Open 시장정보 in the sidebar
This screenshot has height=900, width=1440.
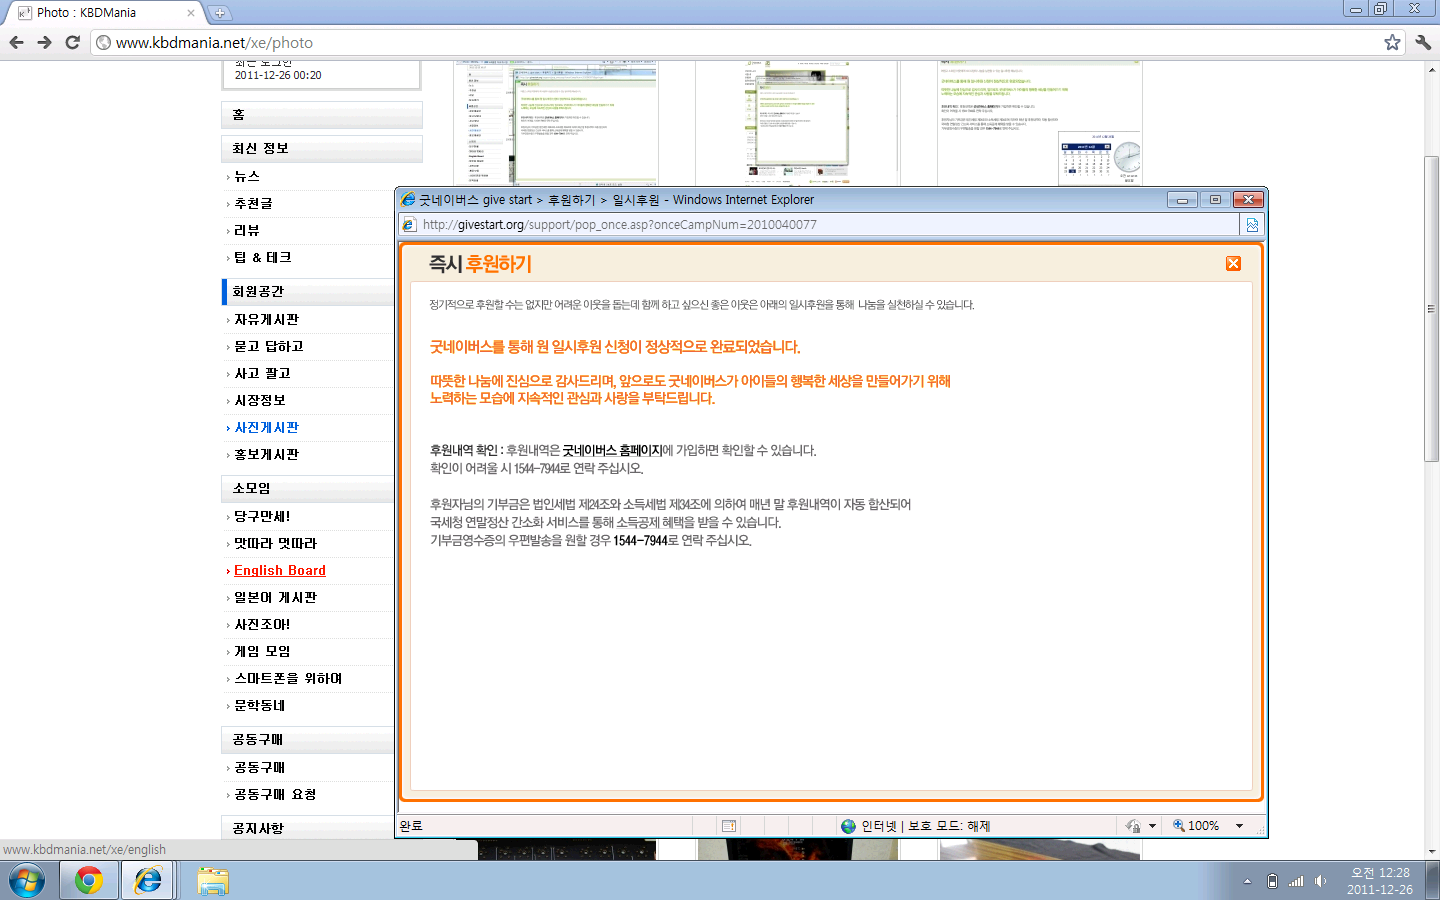point(260,400)
